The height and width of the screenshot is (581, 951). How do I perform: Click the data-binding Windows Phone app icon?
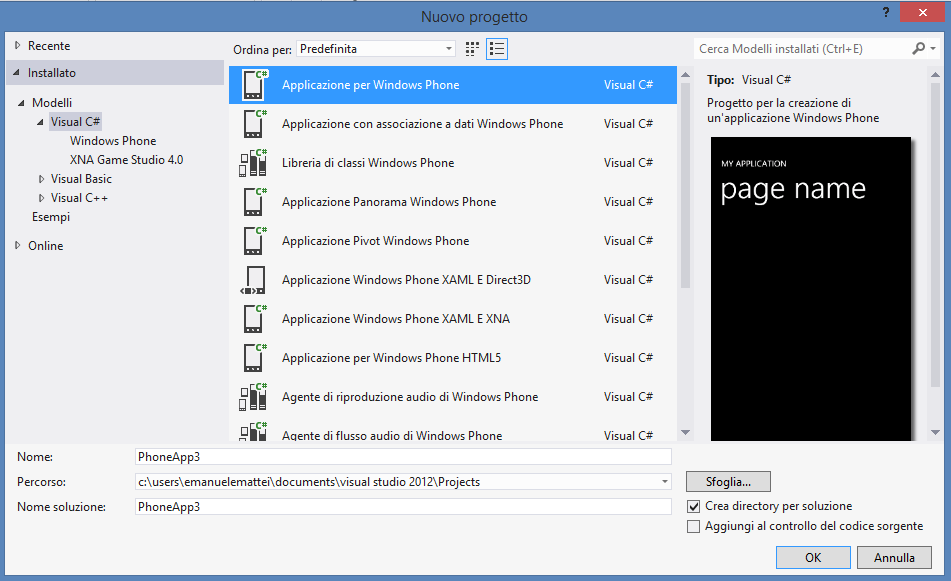[254, 124]
